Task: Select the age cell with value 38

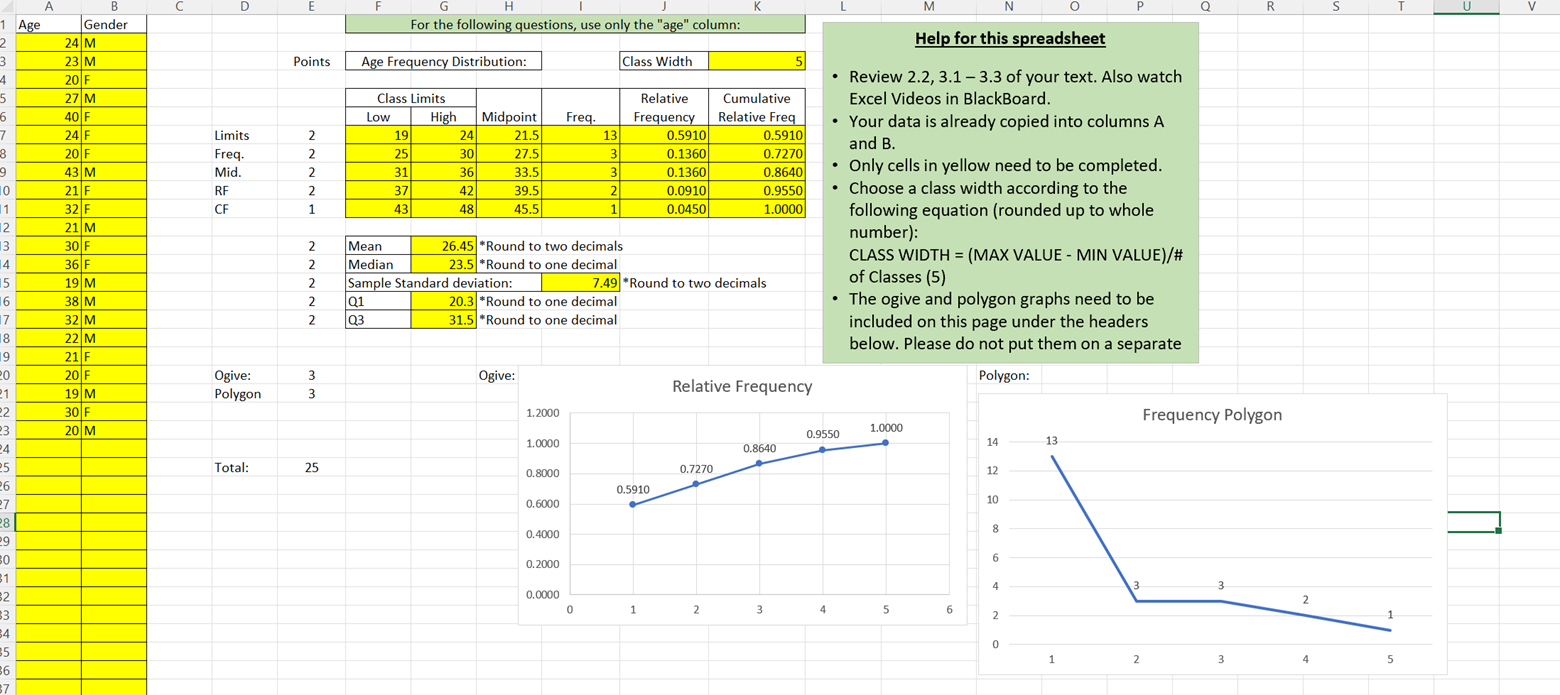Action: pos(48,301)
